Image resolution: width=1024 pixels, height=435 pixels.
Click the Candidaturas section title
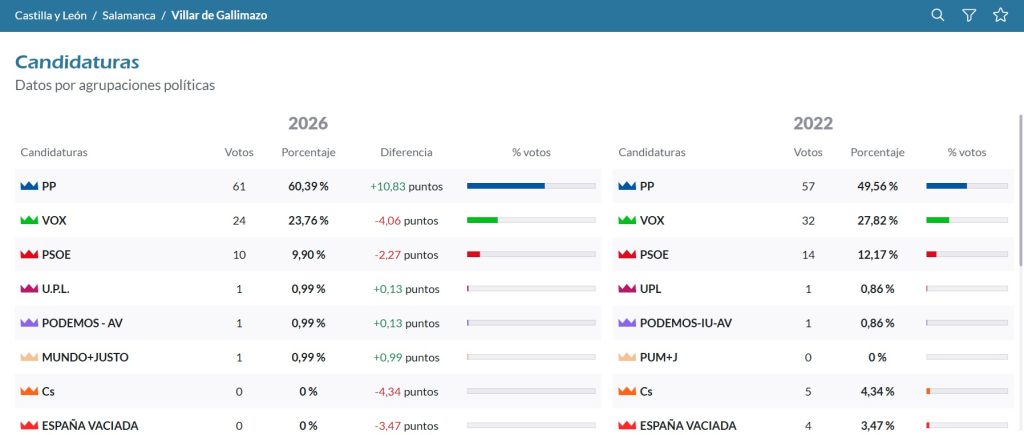tap(77, 62)
